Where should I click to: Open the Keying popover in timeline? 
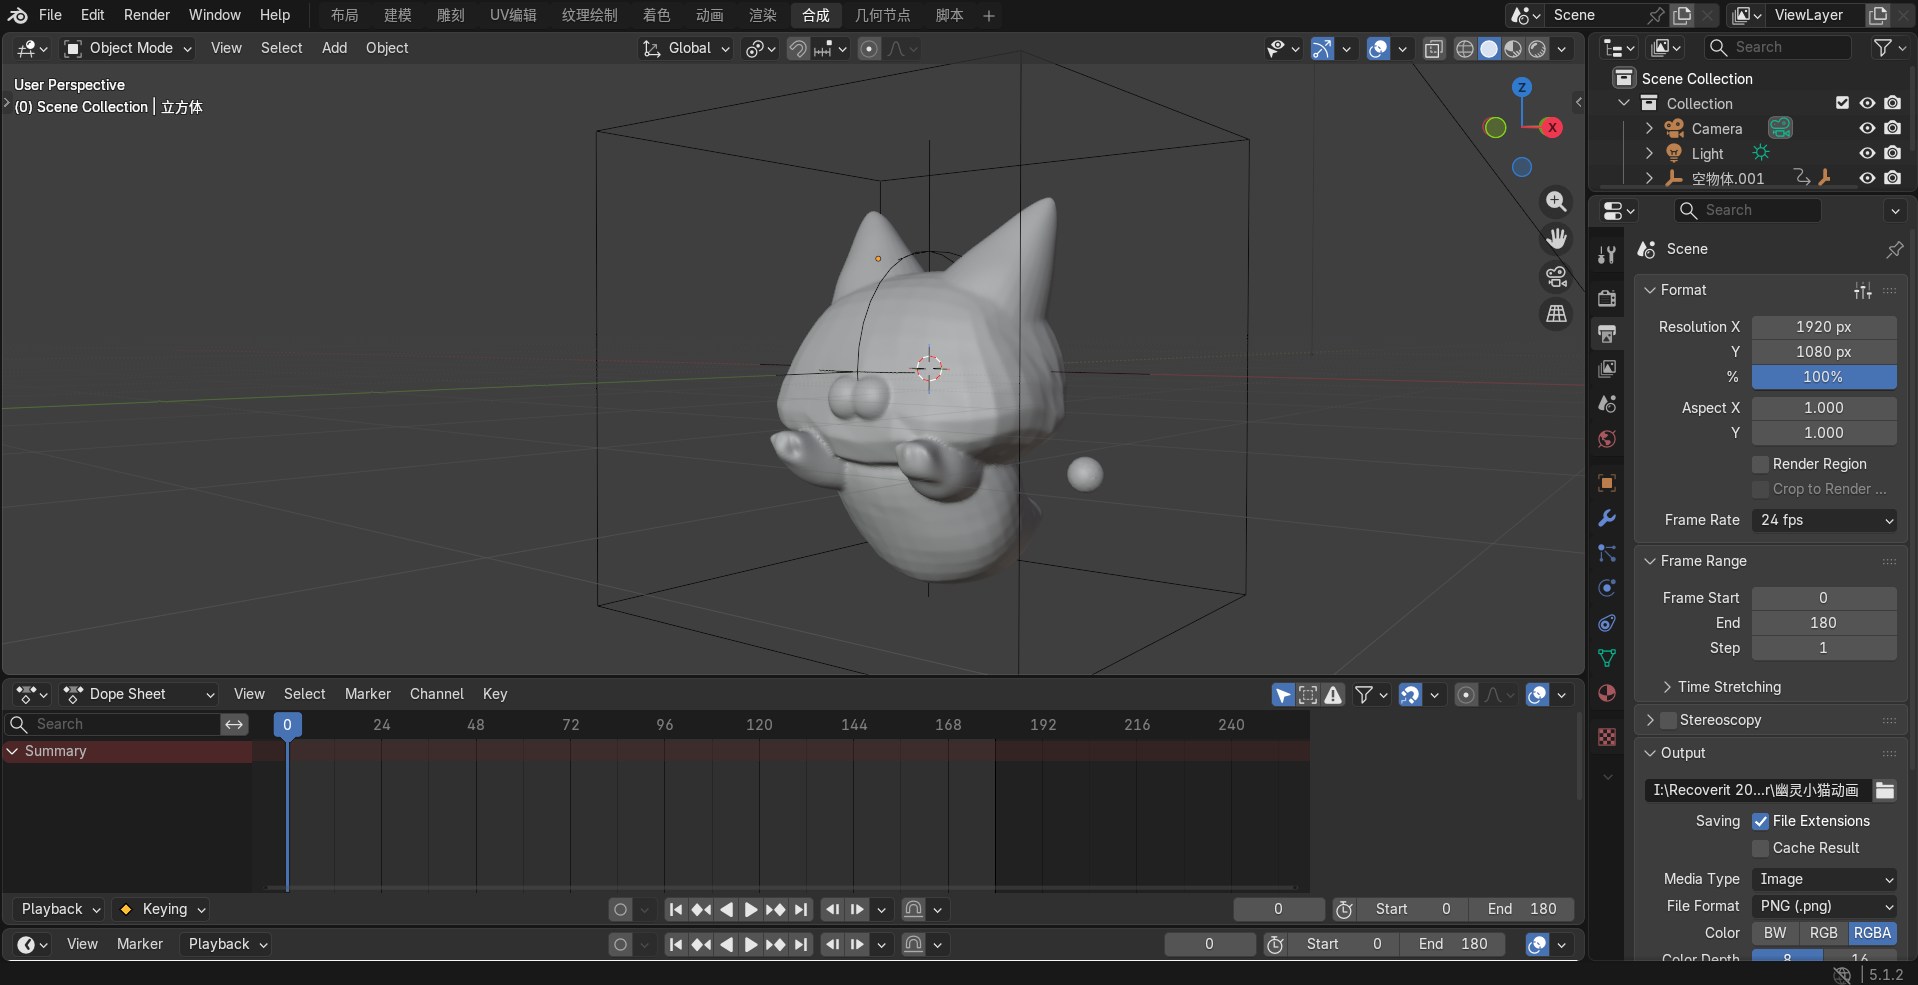click(163, 909)
